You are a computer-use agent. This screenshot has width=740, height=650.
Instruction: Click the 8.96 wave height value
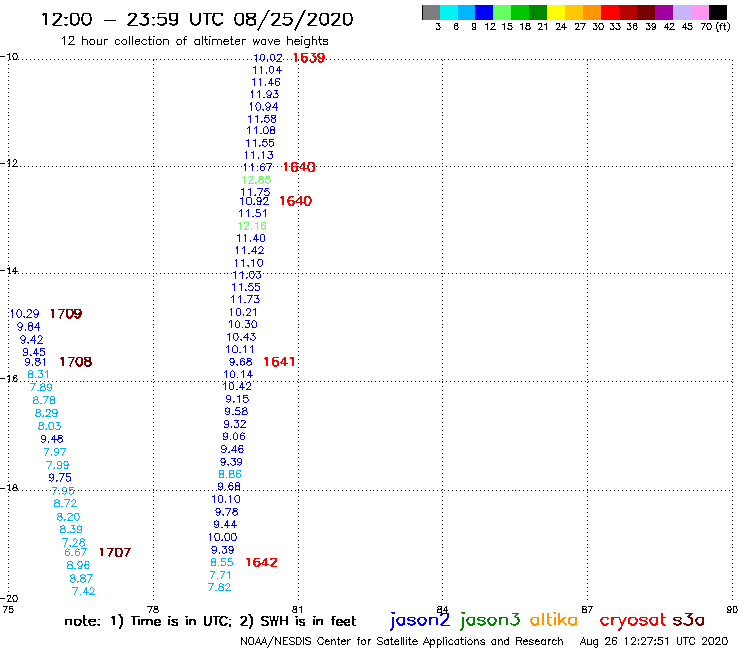pos(78,566)
